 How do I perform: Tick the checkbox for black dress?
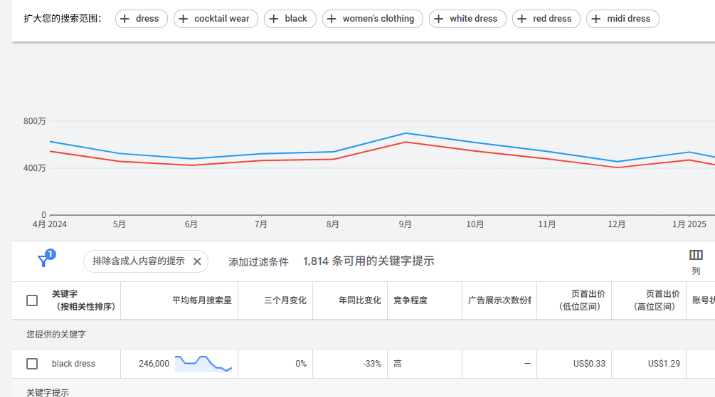click(32, 364)
